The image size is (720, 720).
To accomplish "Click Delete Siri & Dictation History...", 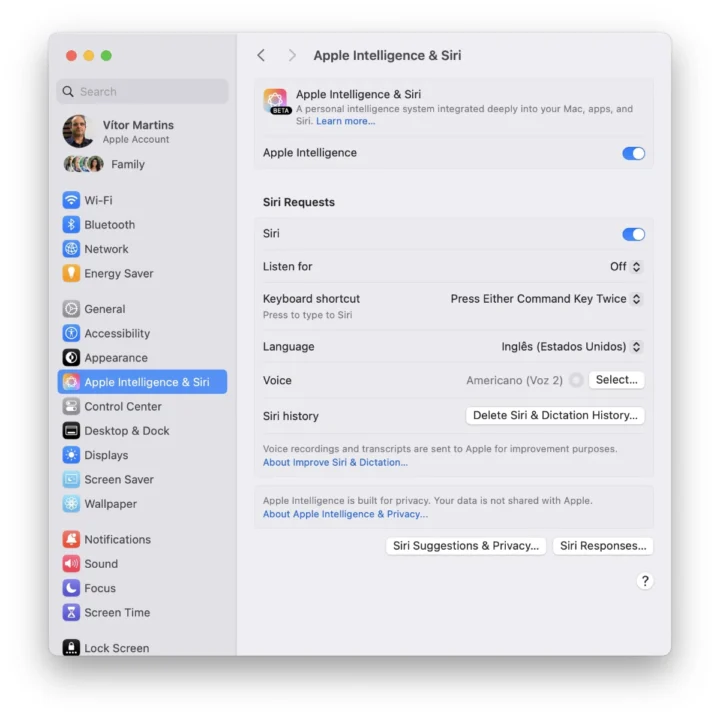I will (x=555, y=415).
